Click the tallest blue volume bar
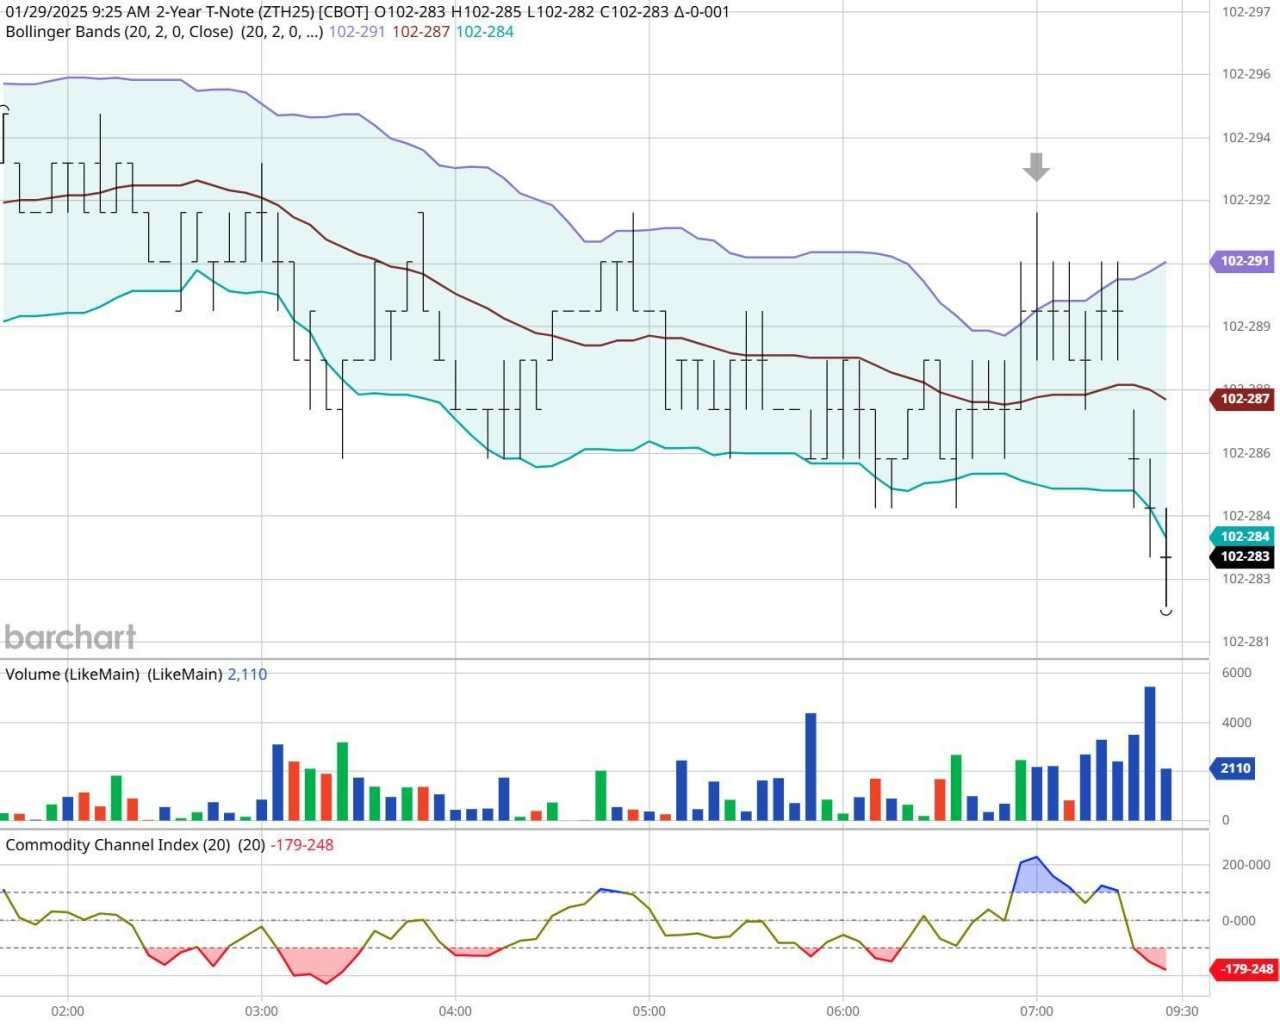The image size is (1280, 1026). (x=1150, y=754)
